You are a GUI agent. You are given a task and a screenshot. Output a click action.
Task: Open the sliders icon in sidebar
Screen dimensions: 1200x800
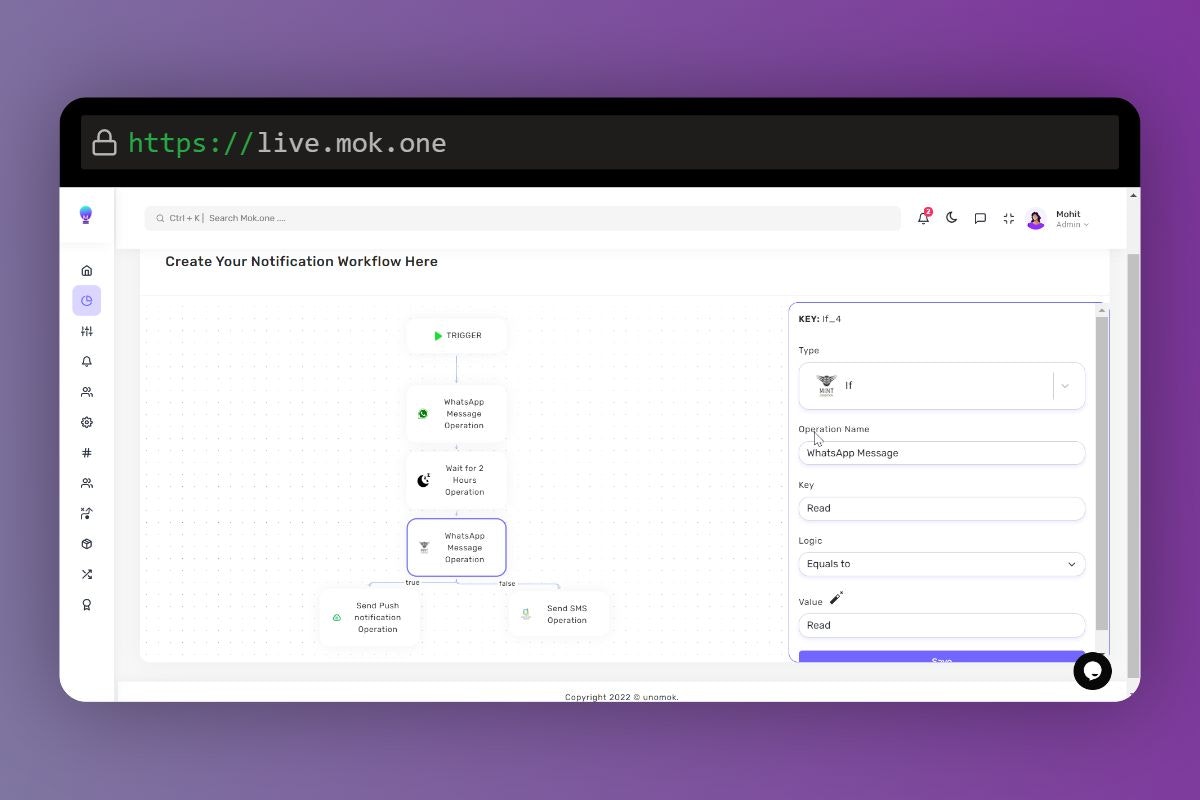tap(87, 331)
